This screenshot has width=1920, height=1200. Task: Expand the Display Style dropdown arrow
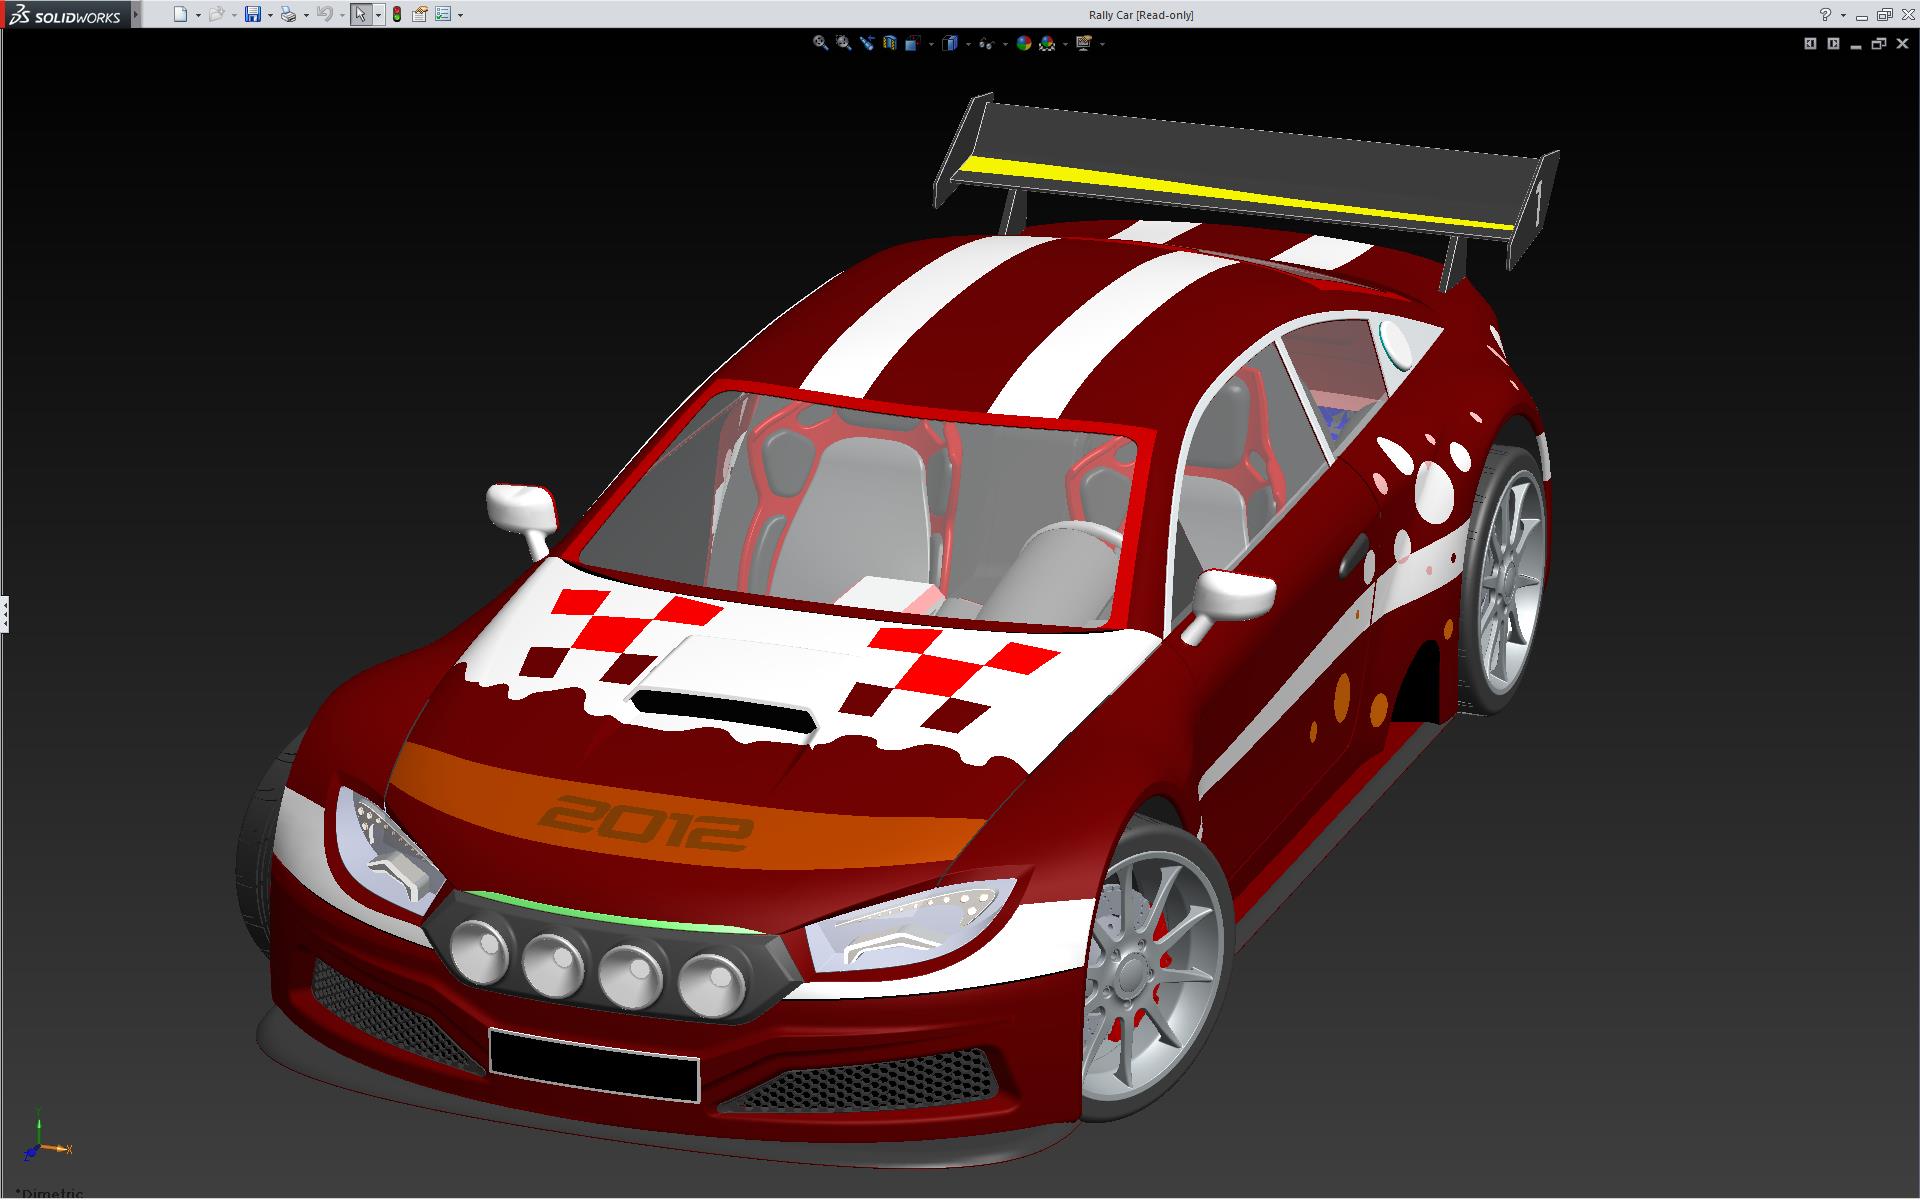click(x=967, y=44)
